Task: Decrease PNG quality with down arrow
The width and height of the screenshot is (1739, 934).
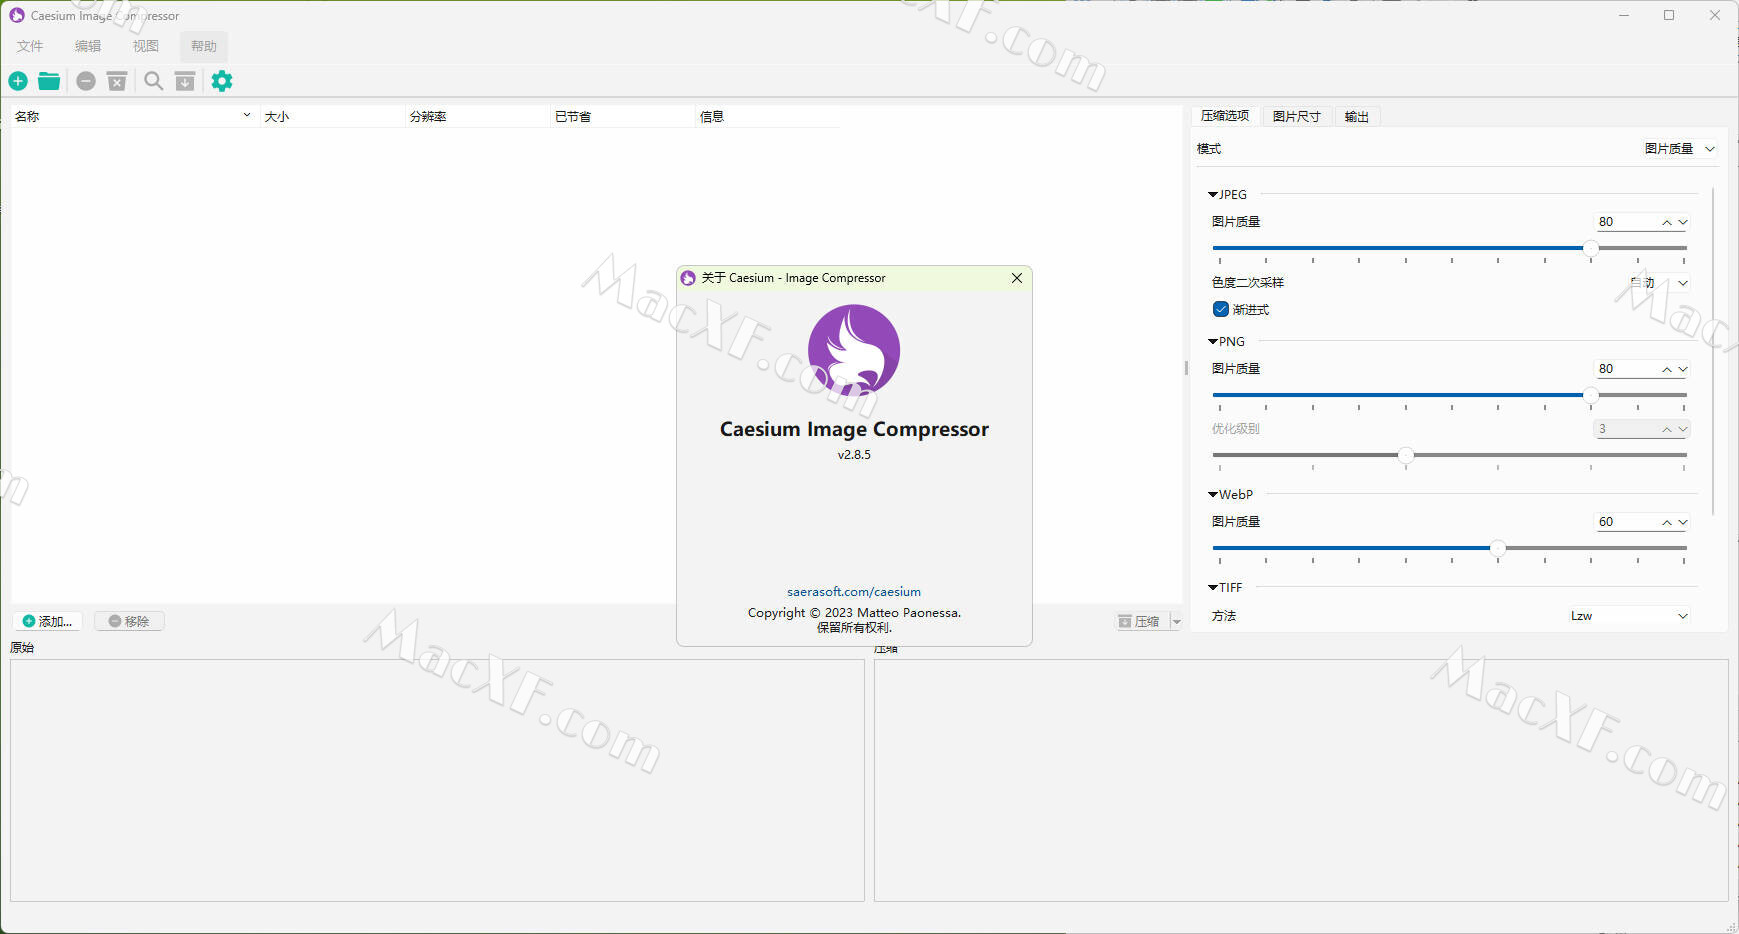Action: point(1683,369)
